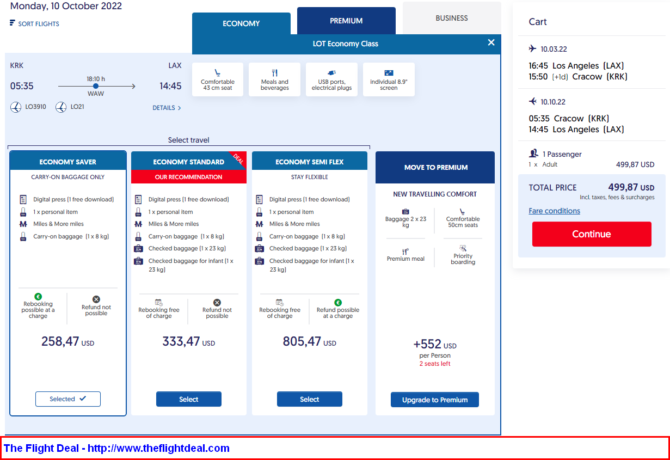Switch to the Business tab

click(x=452, y=18)
